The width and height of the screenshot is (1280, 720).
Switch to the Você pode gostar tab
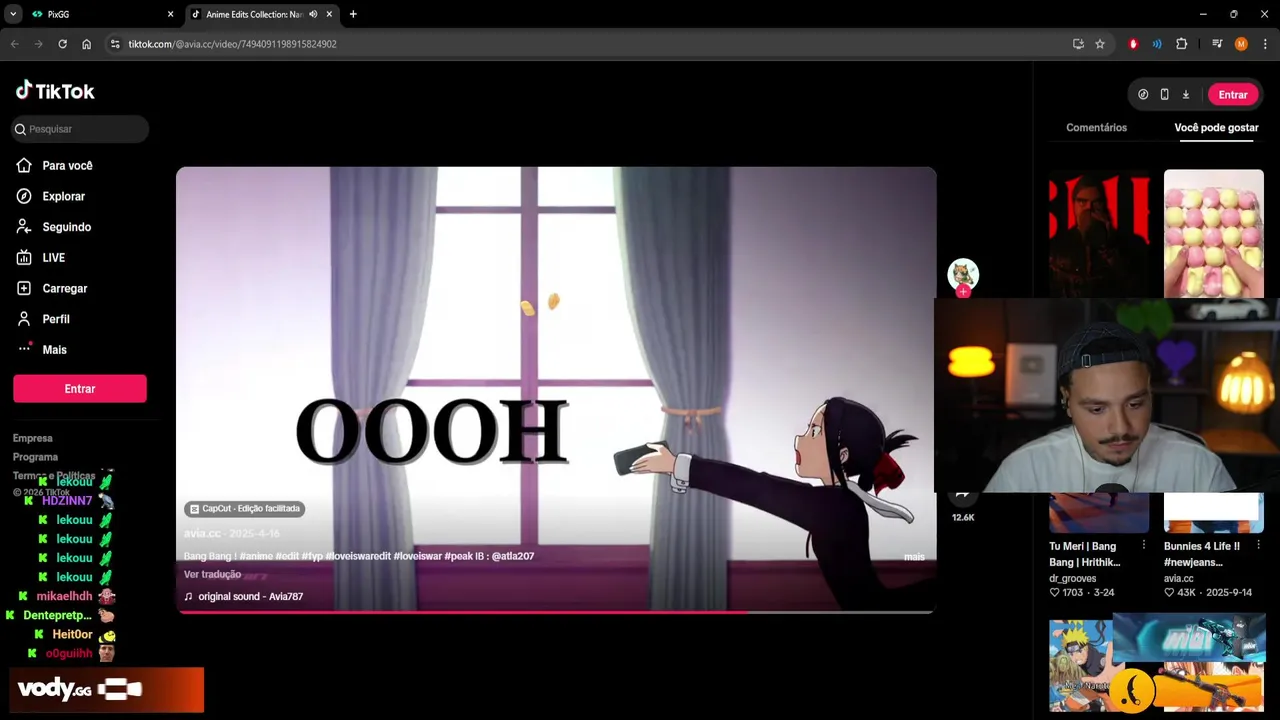click(x=1216, y=128)
